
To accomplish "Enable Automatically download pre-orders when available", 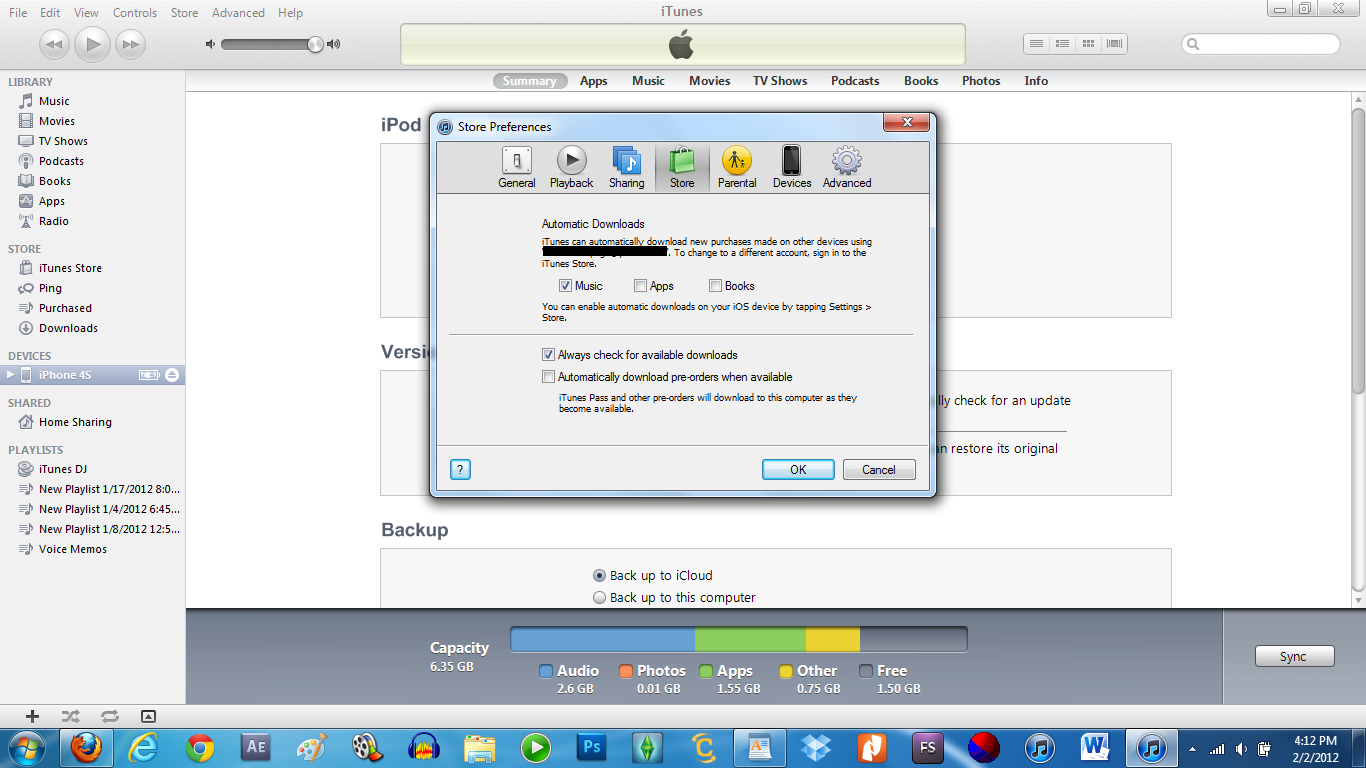I will (548, 377).
